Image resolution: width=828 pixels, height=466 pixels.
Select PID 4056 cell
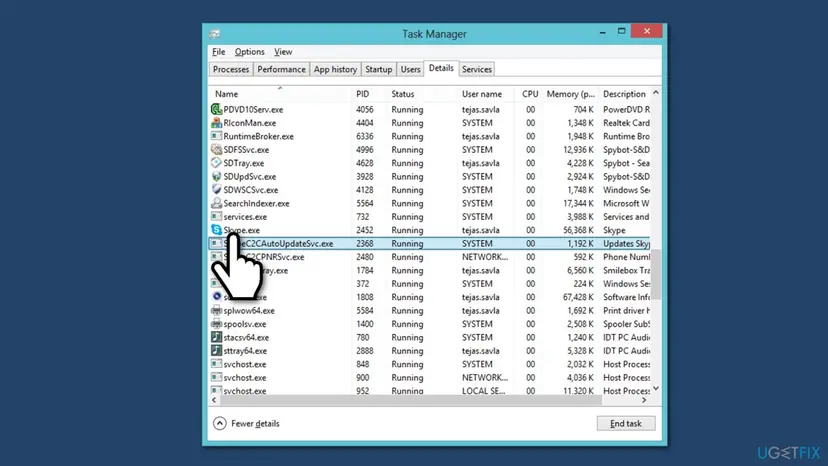(x=364, y=109)
